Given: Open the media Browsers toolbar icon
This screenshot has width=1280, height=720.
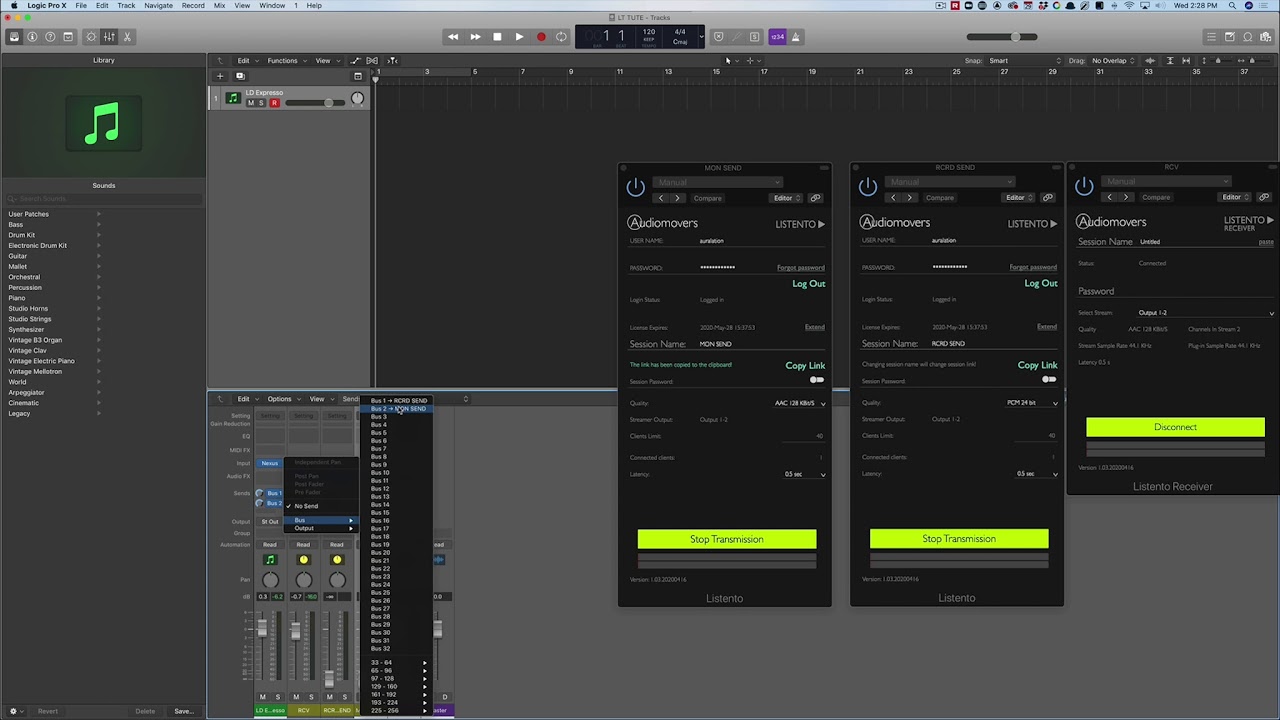Looking at the screenshot, I should 1265,37.
